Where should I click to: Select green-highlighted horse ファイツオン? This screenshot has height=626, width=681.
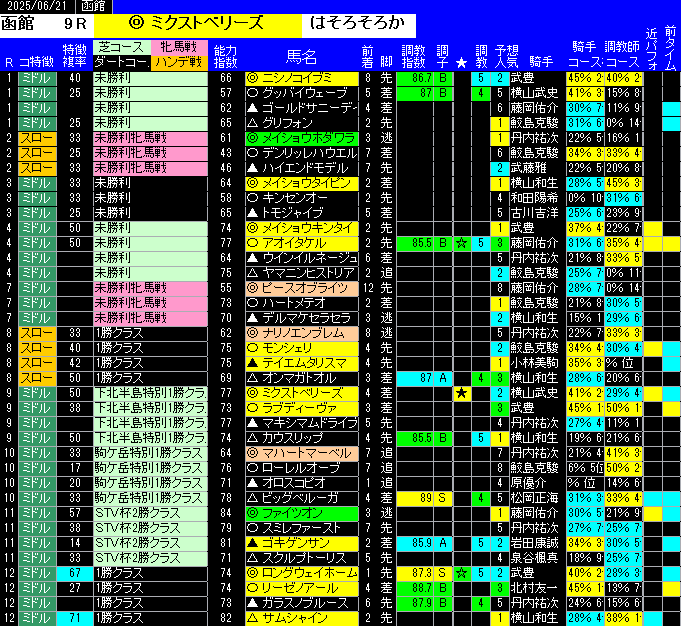pos(302,513)
